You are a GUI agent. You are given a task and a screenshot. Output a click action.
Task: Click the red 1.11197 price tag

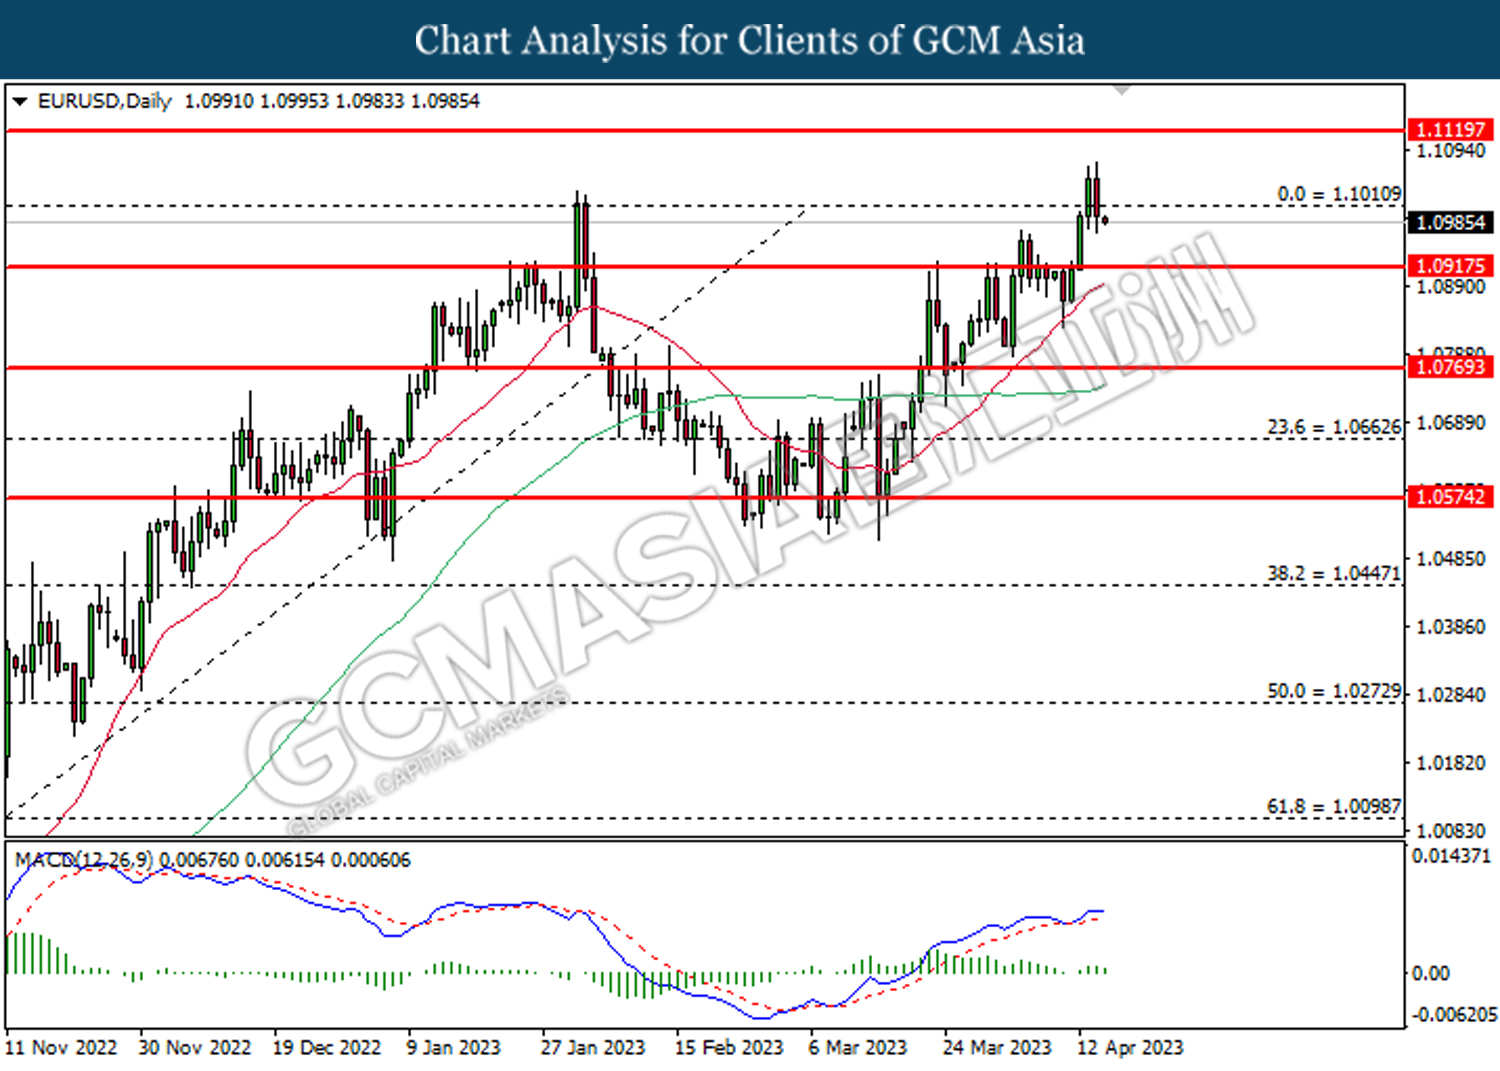[x=1450, y=130]
